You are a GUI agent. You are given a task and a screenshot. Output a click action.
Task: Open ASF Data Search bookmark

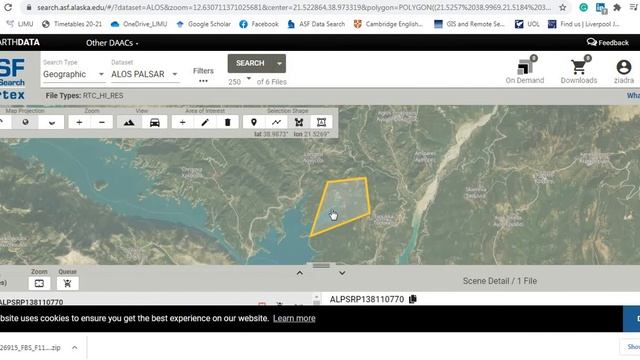(316, 24)
